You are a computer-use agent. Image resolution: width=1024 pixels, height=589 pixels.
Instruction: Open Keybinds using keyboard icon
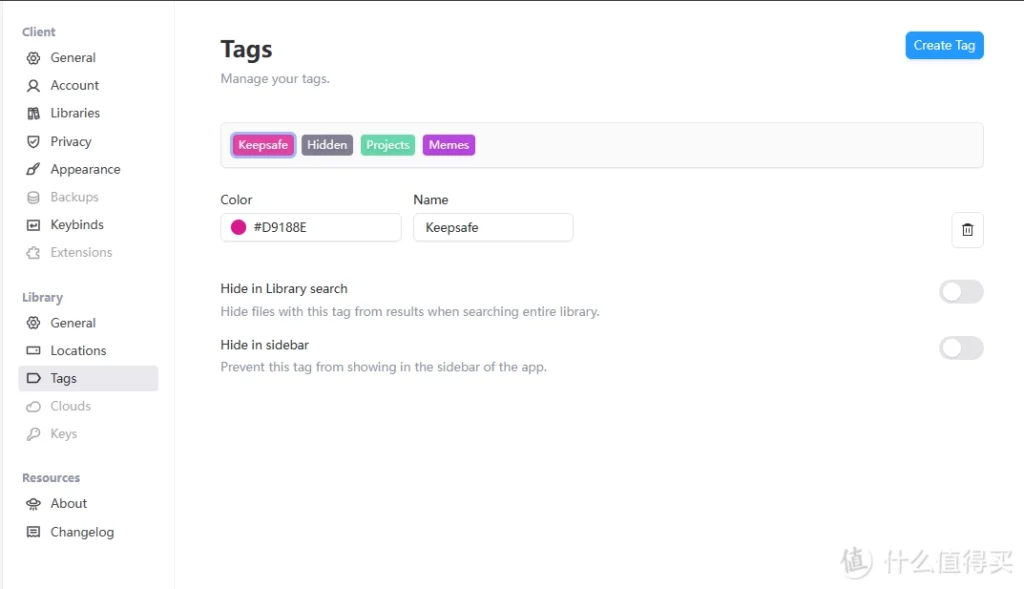click(x=33, y=226)
